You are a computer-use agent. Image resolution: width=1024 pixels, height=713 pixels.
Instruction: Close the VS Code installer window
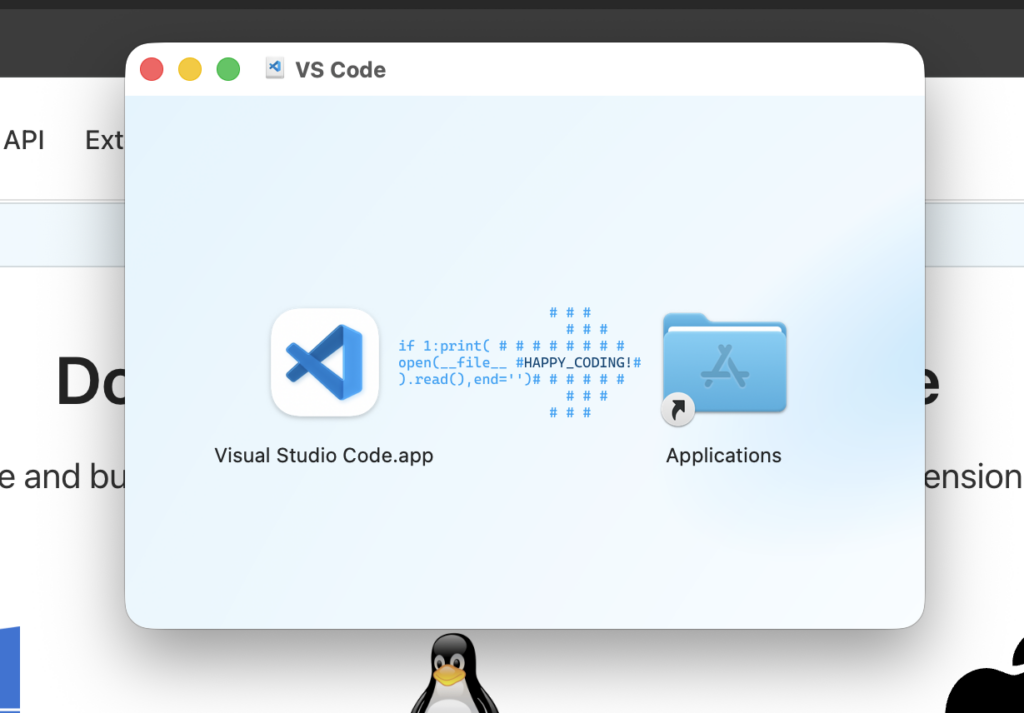tap(151, 69)
